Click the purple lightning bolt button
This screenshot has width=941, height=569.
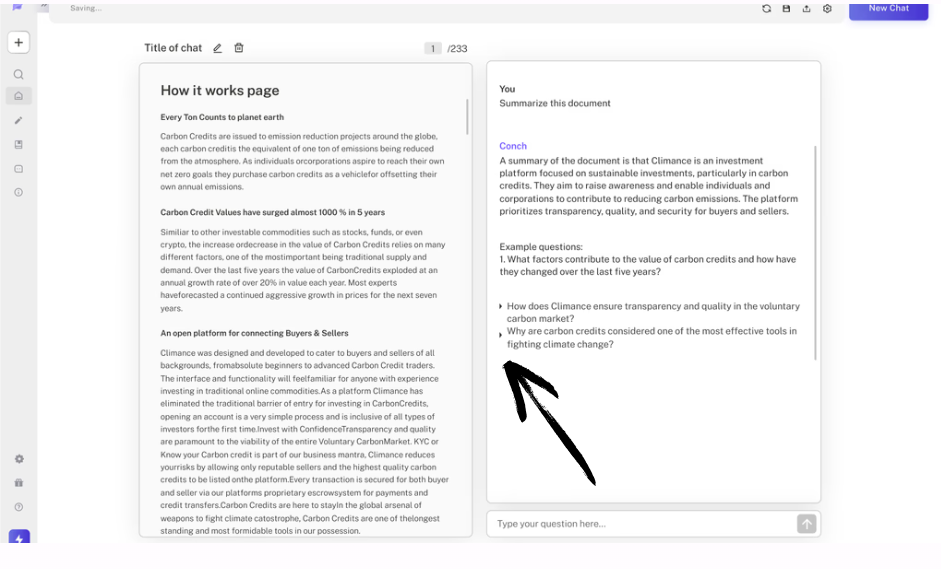click(19, 537)
